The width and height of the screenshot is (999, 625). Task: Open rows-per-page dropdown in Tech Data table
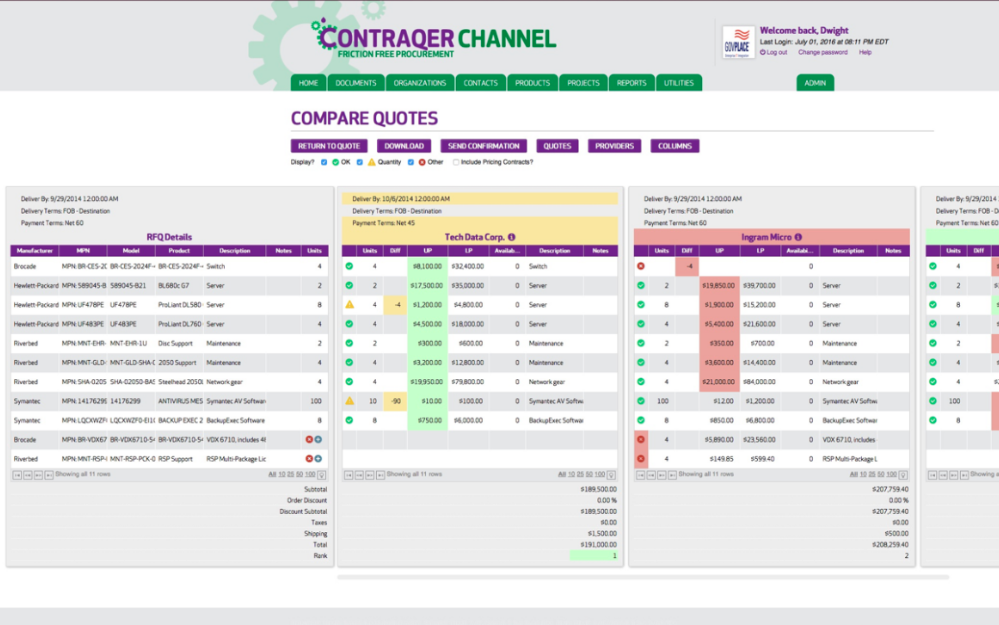tap(612, 475)
